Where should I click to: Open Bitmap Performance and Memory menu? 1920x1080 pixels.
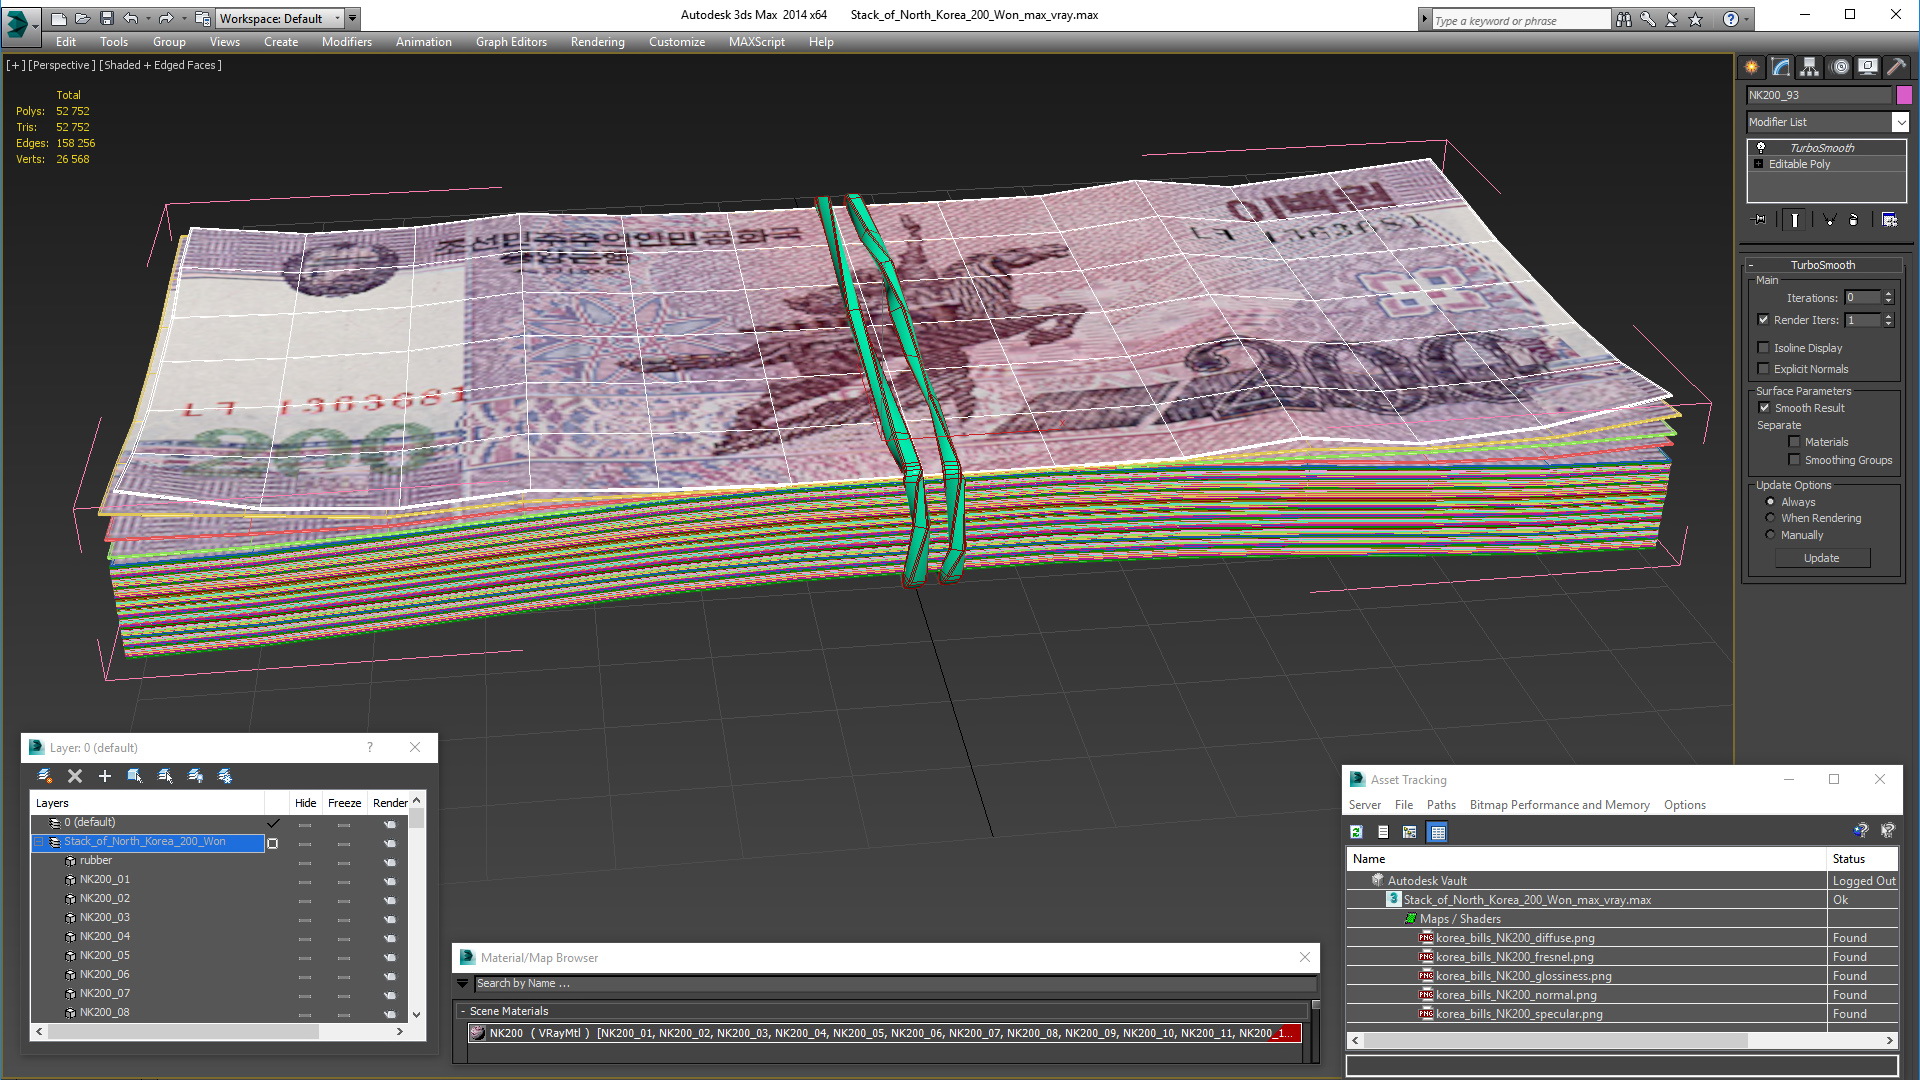pos(1559,805)
